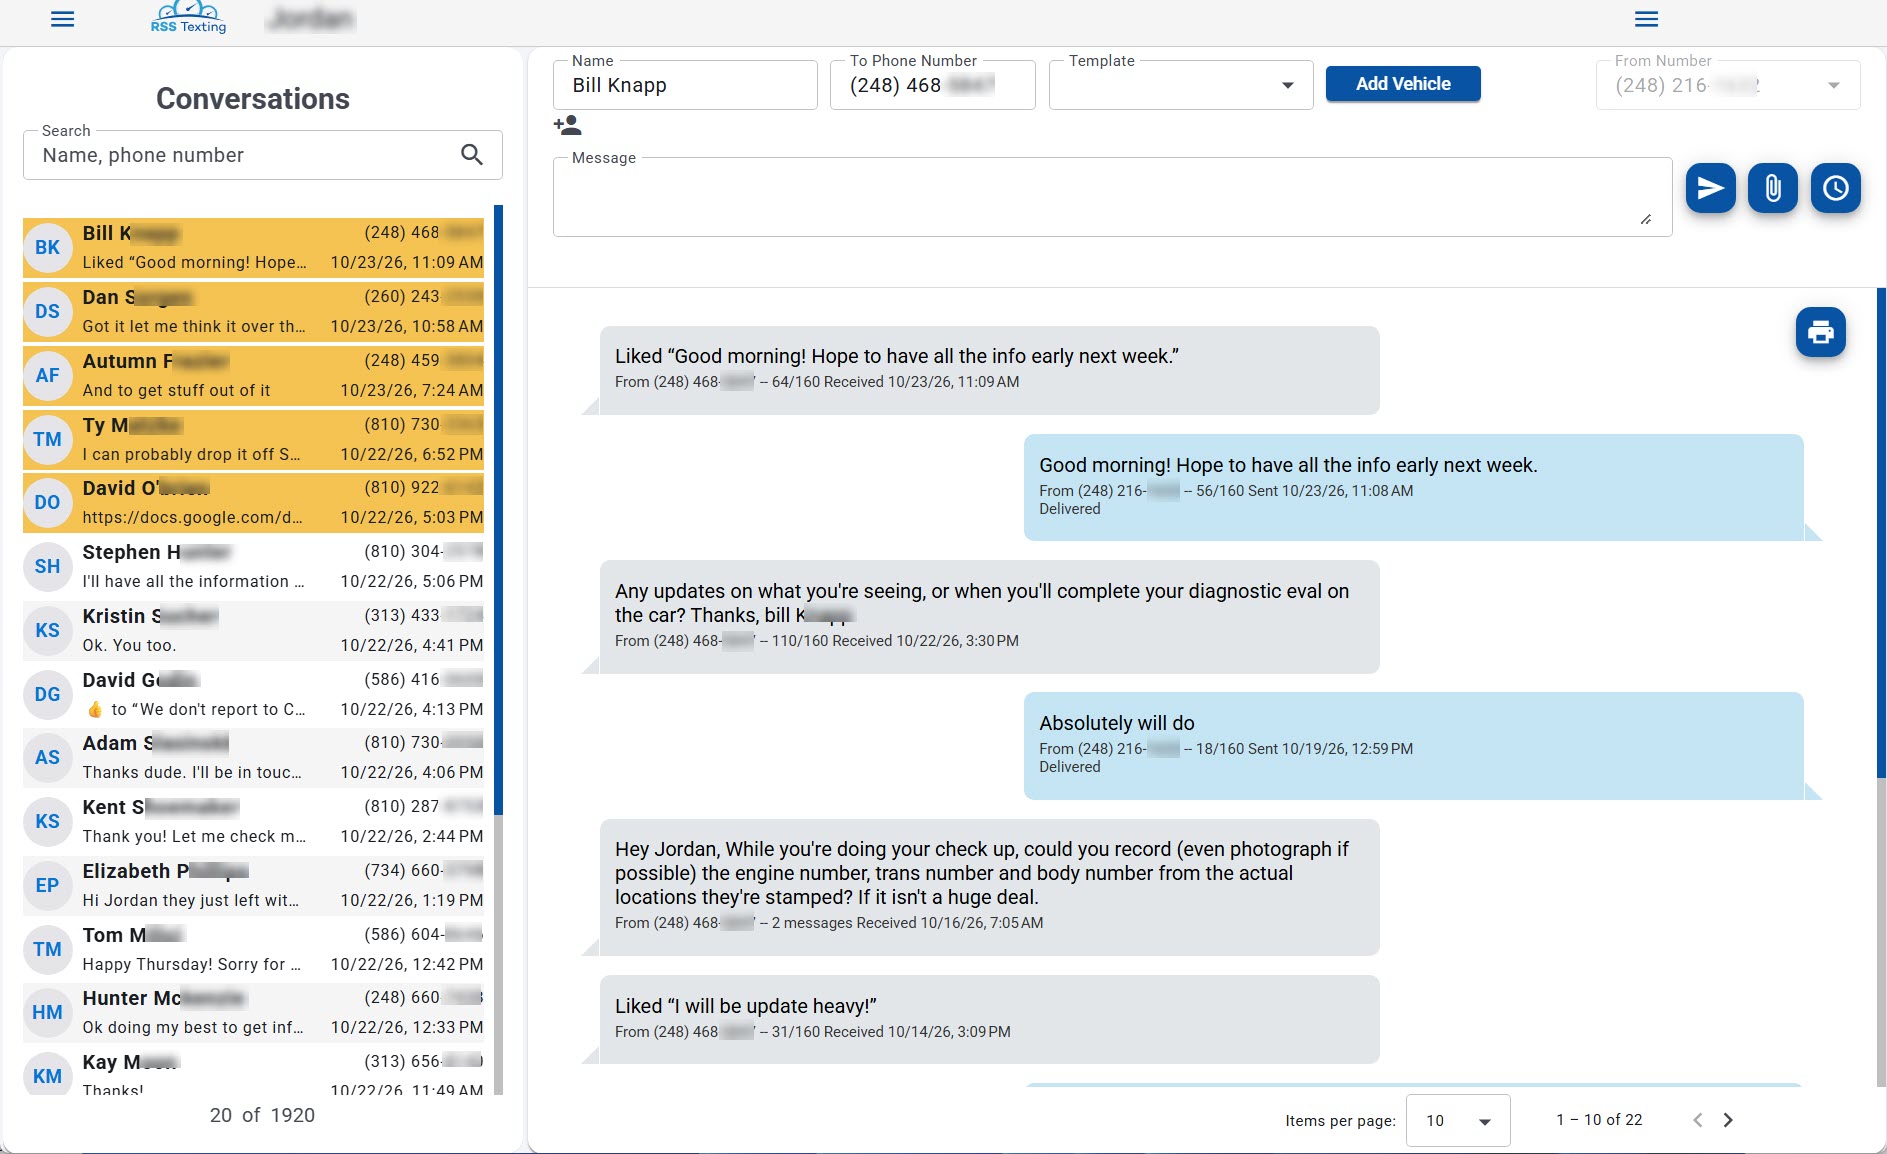
Task: Schedule message with the clock button
Action: click(1835, 188)
